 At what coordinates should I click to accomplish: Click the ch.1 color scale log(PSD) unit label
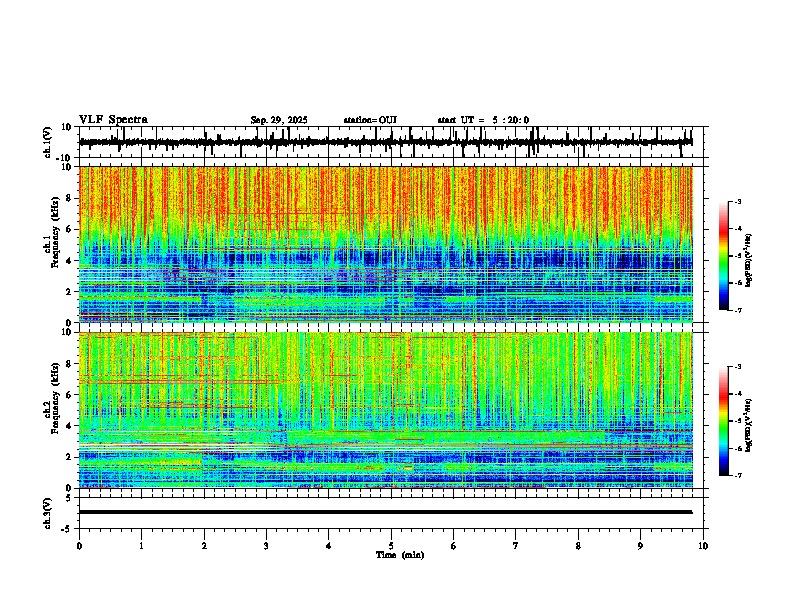pos(749,260)
